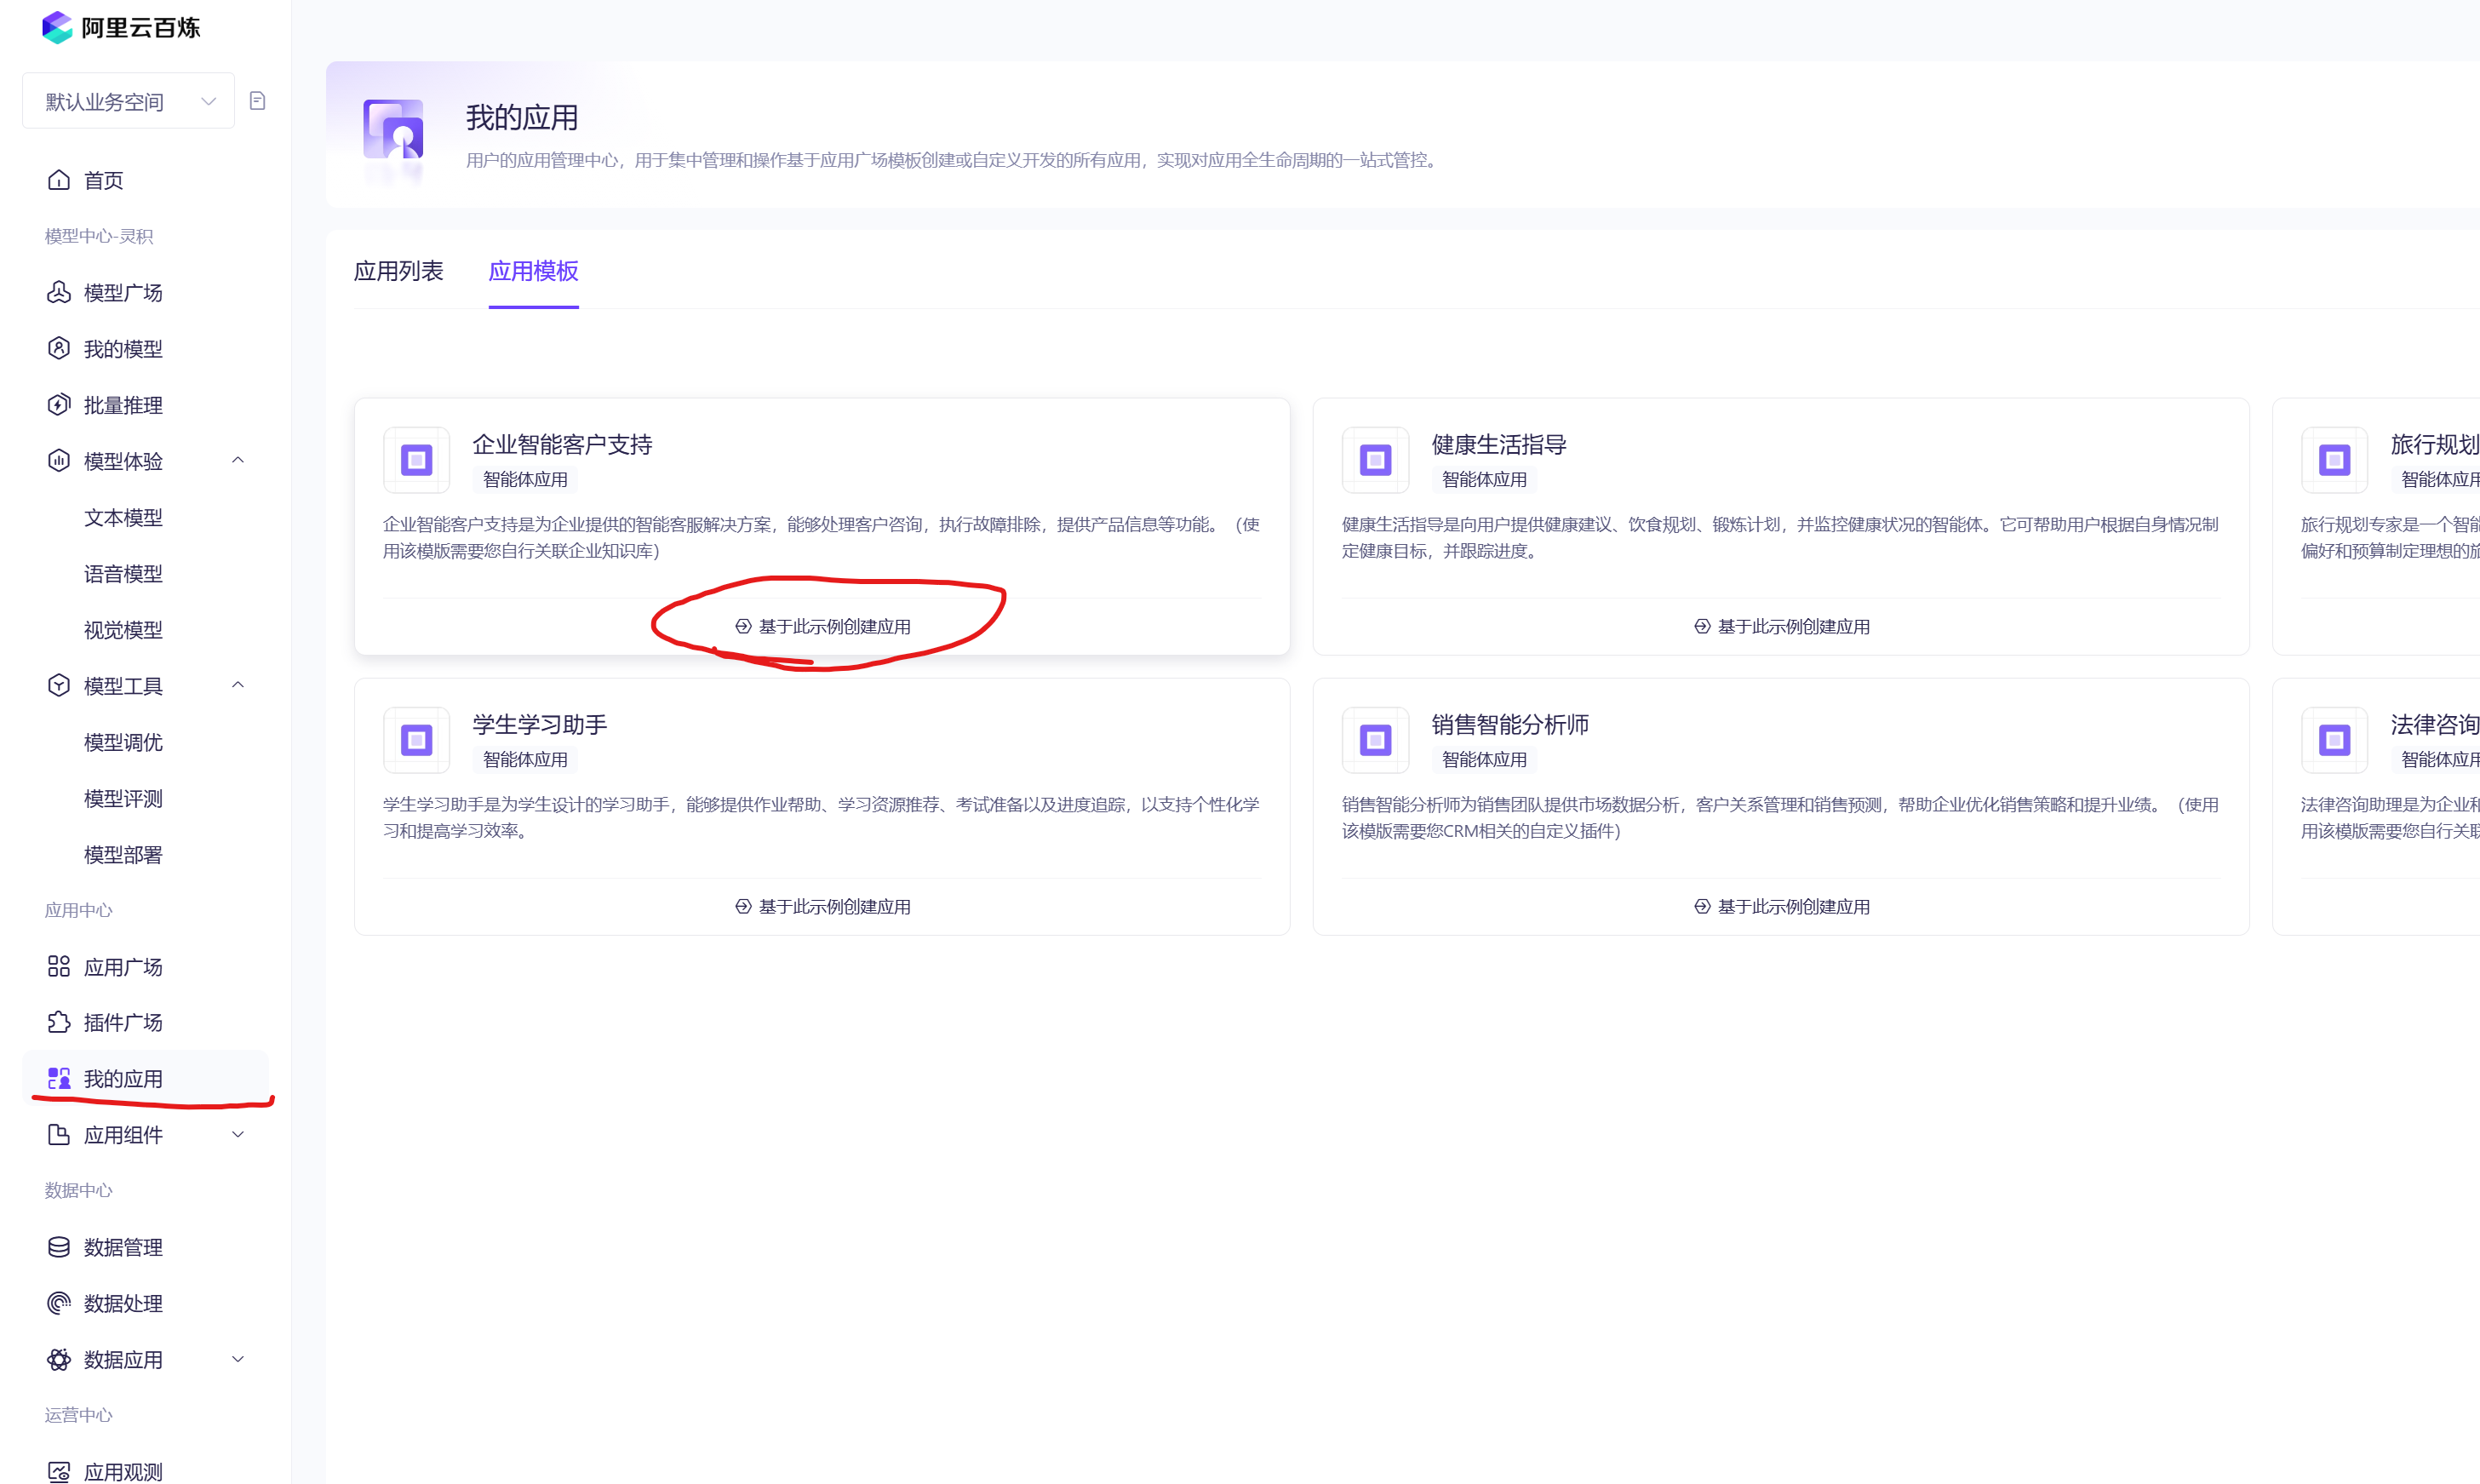Collapse the 模型体验 sidebar section

click(x=238, y=460)
